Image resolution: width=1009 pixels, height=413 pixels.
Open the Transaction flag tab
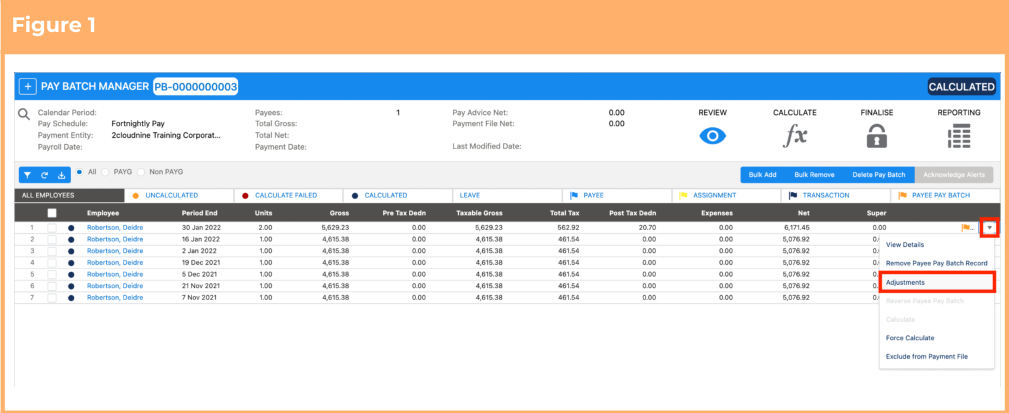click(836, 195)
